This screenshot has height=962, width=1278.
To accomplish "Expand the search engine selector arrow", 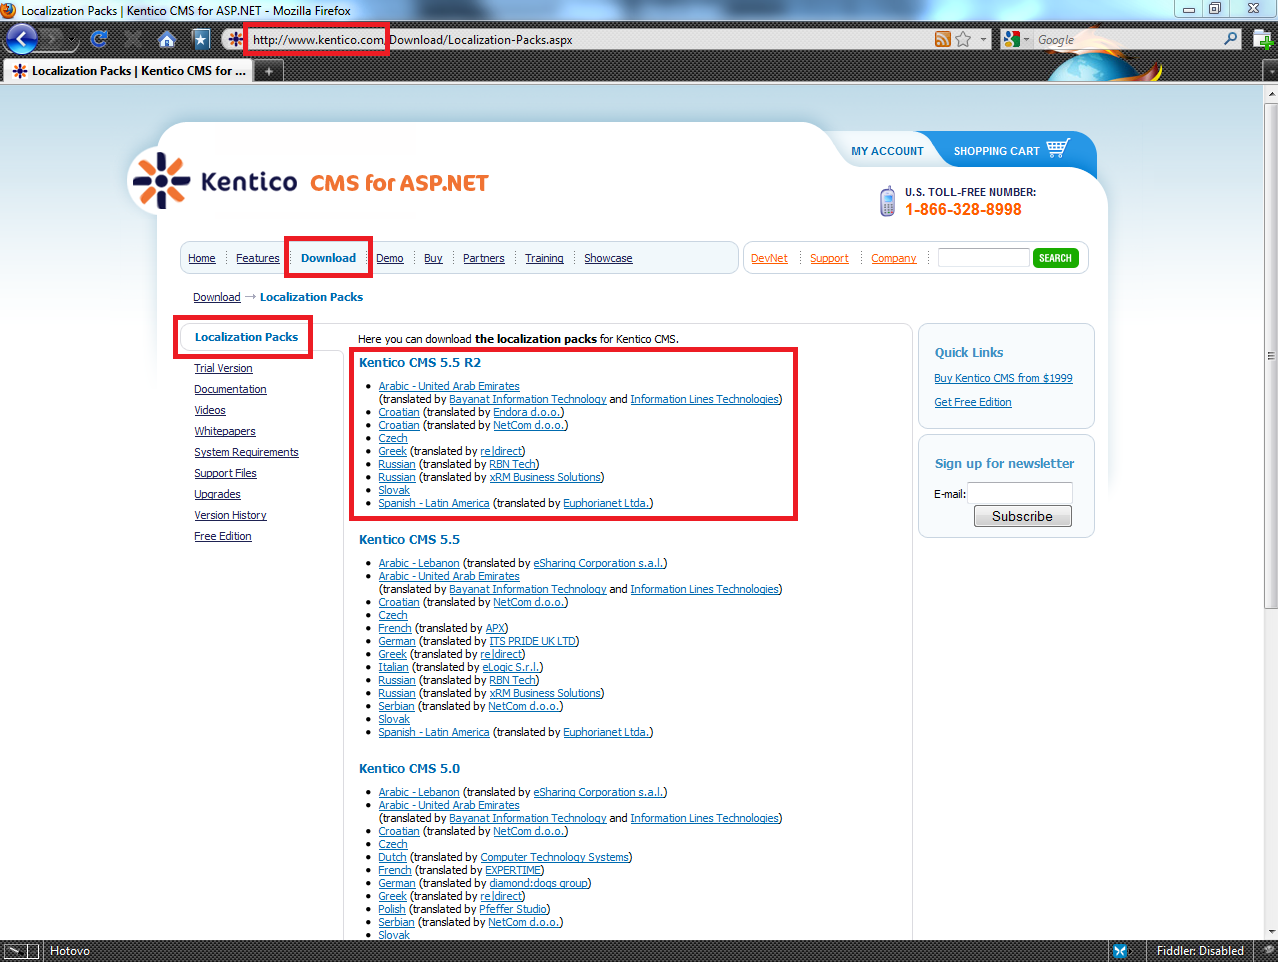I will 1026,40.
